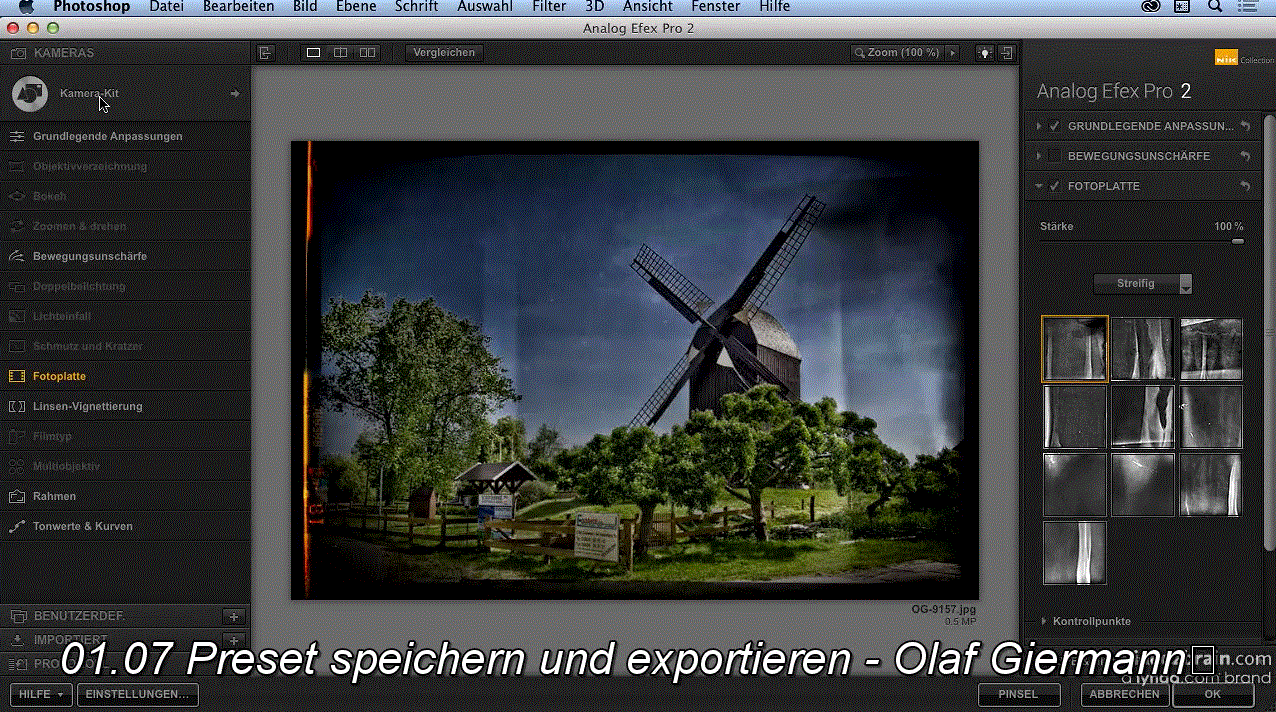The width and height of the screenshot is (1276, 712).
Task: Select the first photo plate texture thumbnail
Action: click(x=1075, y=349)
